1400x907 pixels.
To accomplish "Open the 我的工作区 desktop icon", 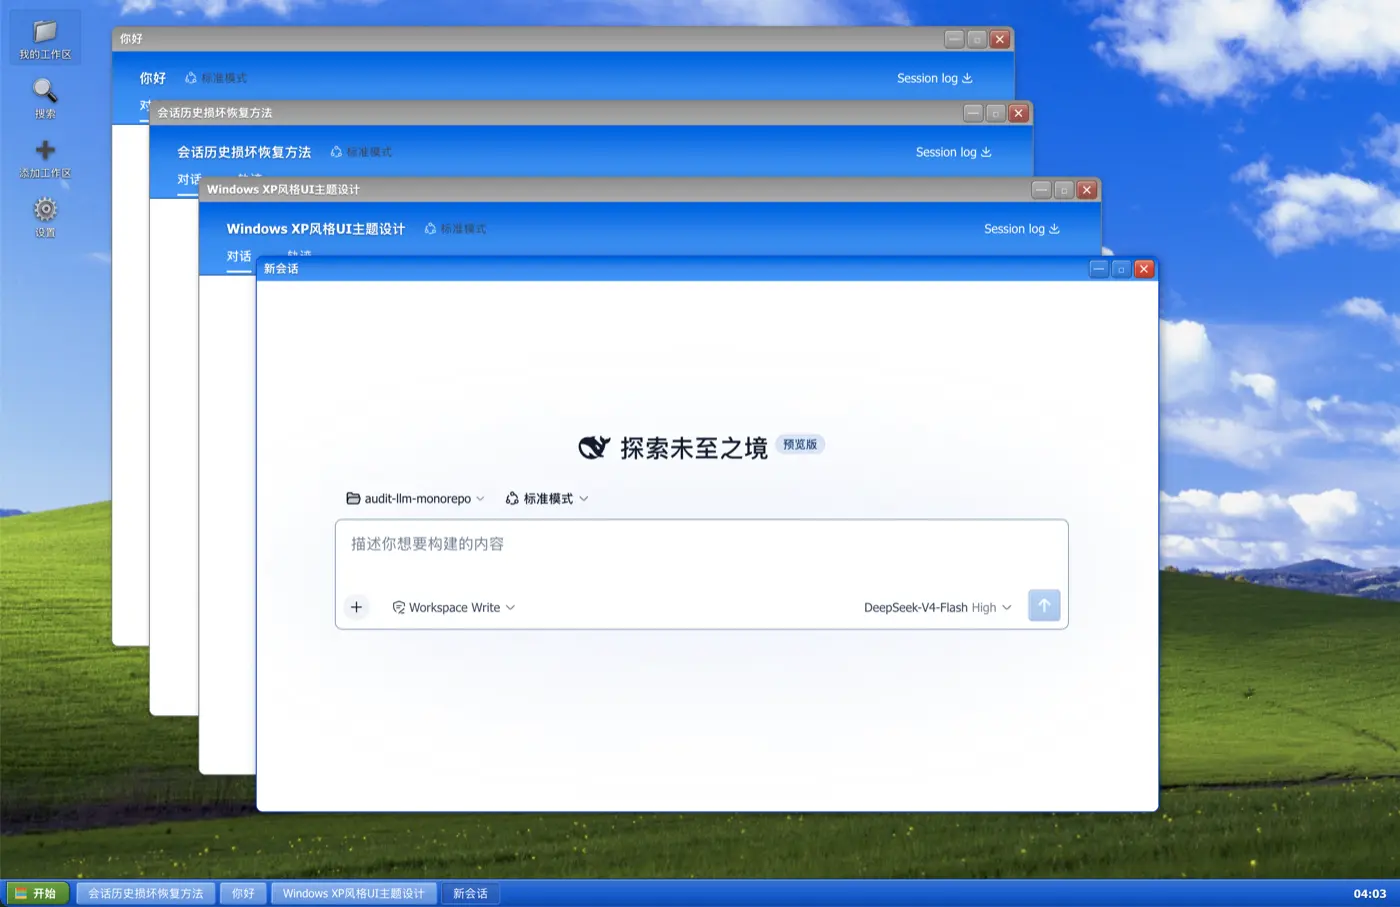I will pos(45,39).
